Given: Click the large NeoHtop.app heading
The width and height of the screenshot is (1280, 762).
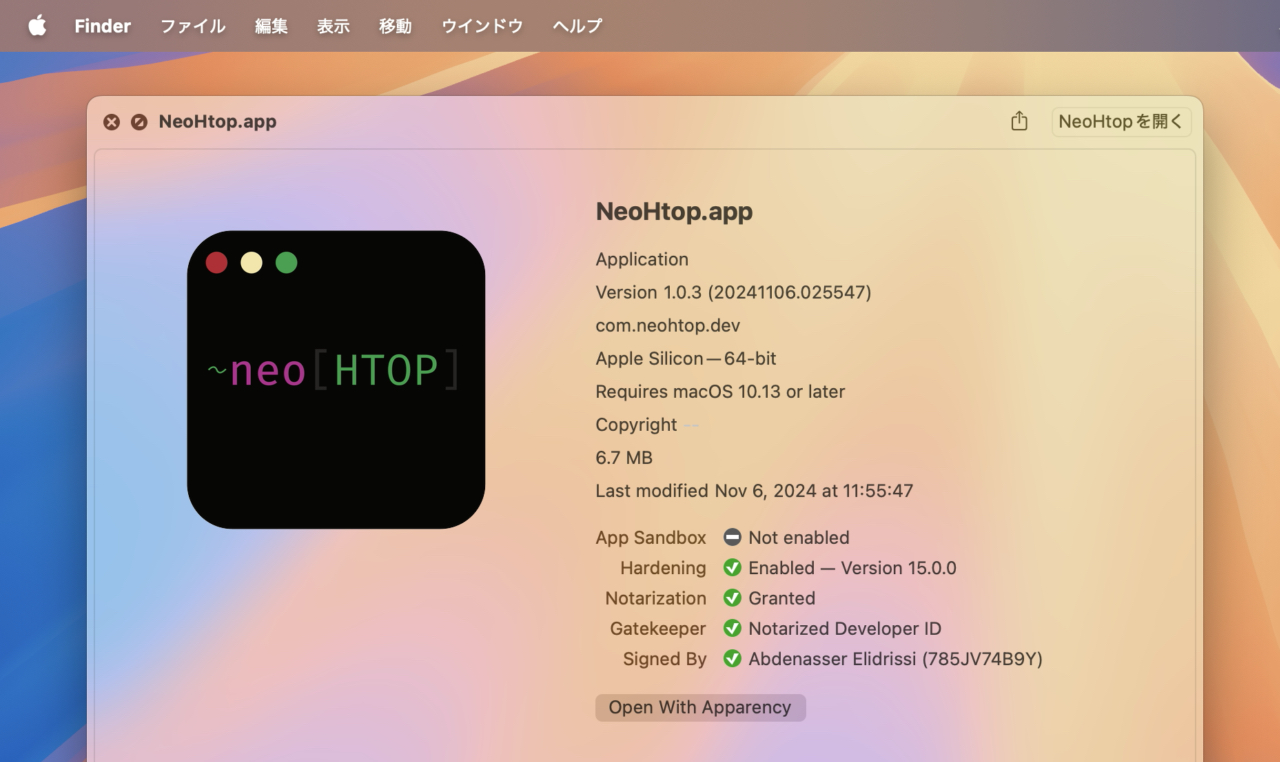Looking at the screenshot, I should pyautogui.click(x=674, y=211).
